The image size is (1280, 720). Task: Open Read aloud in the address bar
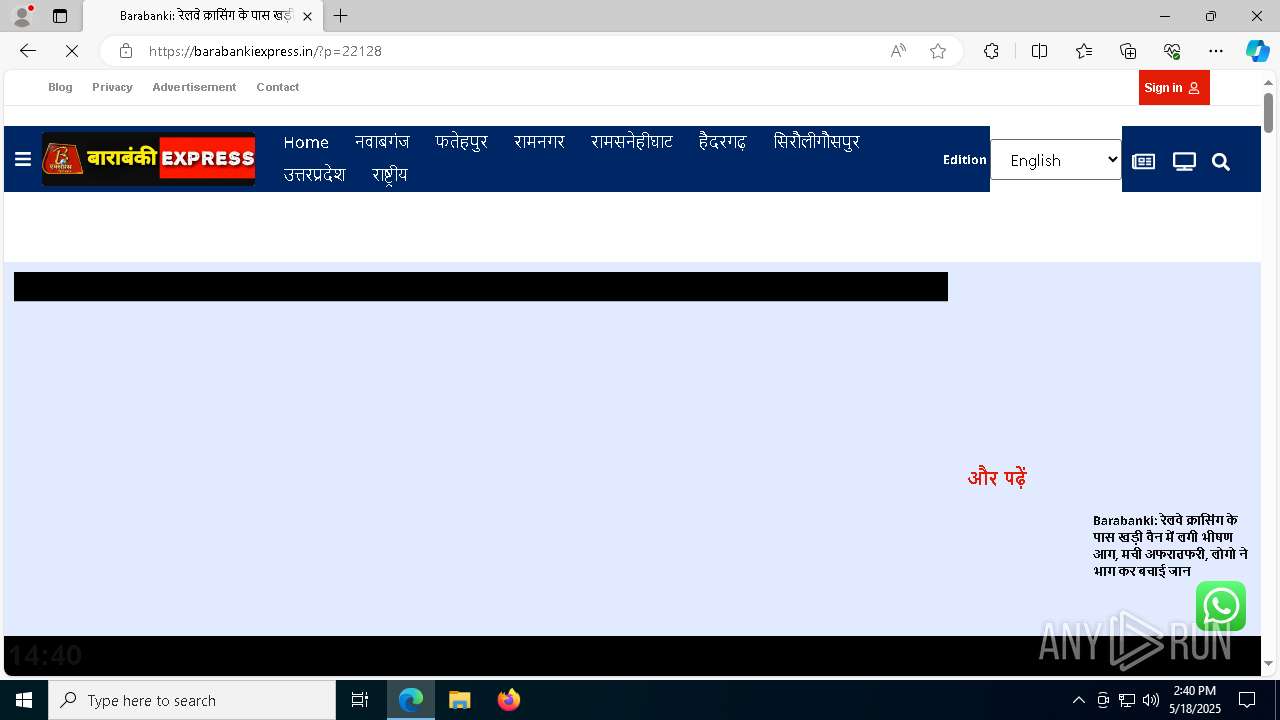(898, 51)
